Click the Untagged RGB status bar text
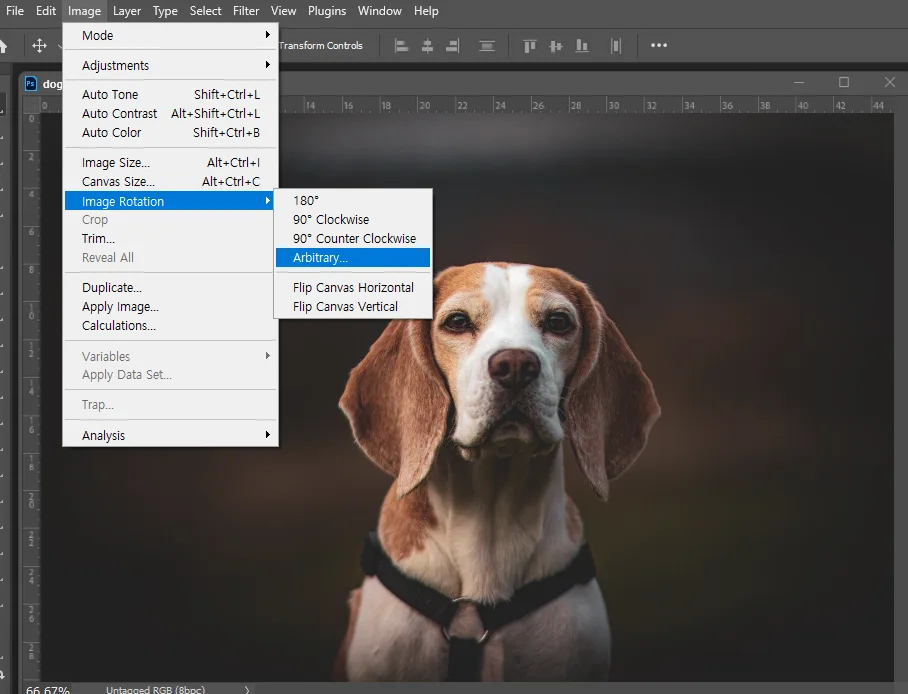The width and height of the screenshot is (908, 694). tap(155, 690)
